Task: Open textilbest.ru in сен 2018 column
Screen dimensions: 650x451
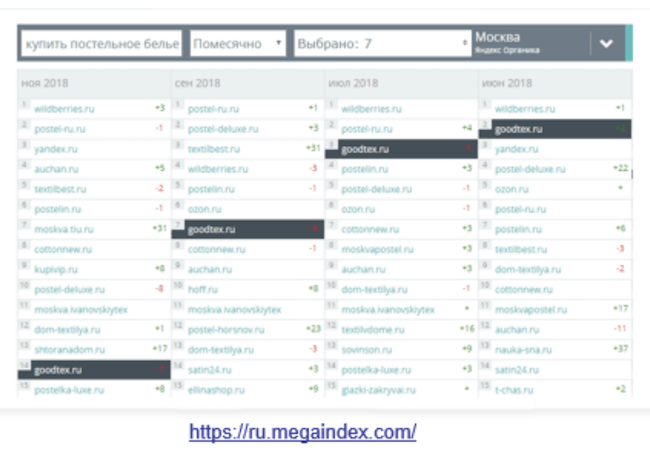Action: point(214,149)
